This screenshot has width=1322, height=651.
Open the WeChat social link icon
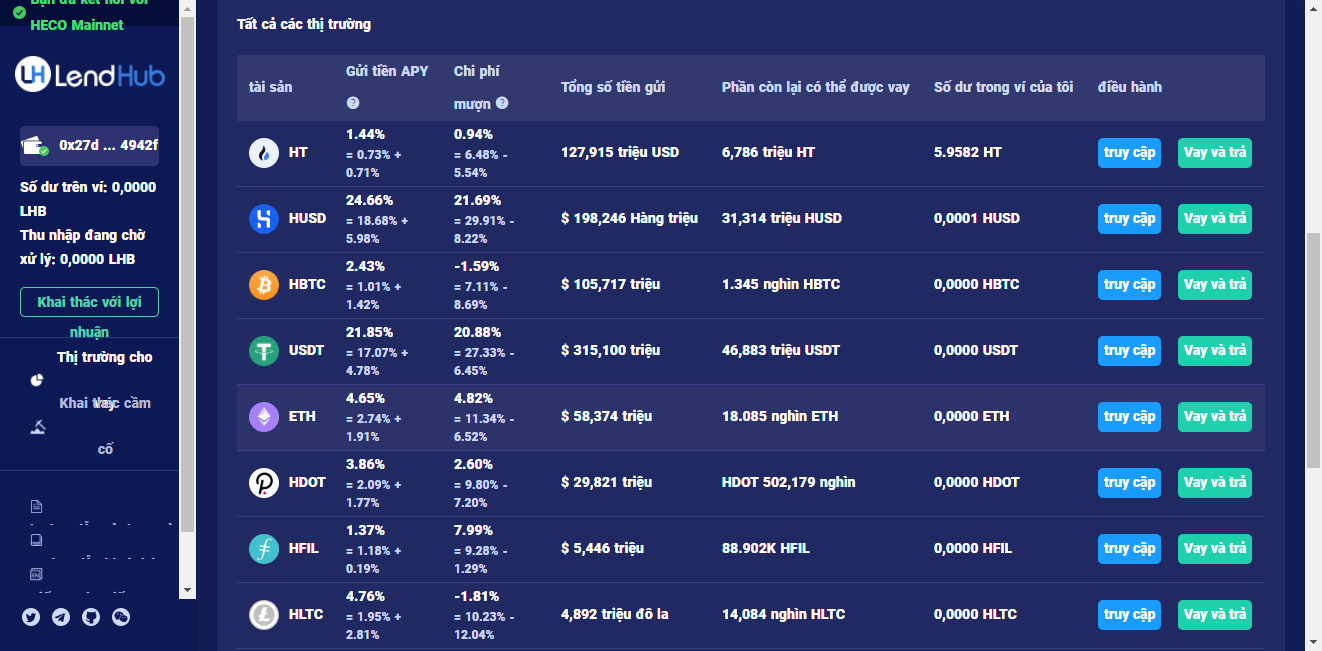(121, 617)
